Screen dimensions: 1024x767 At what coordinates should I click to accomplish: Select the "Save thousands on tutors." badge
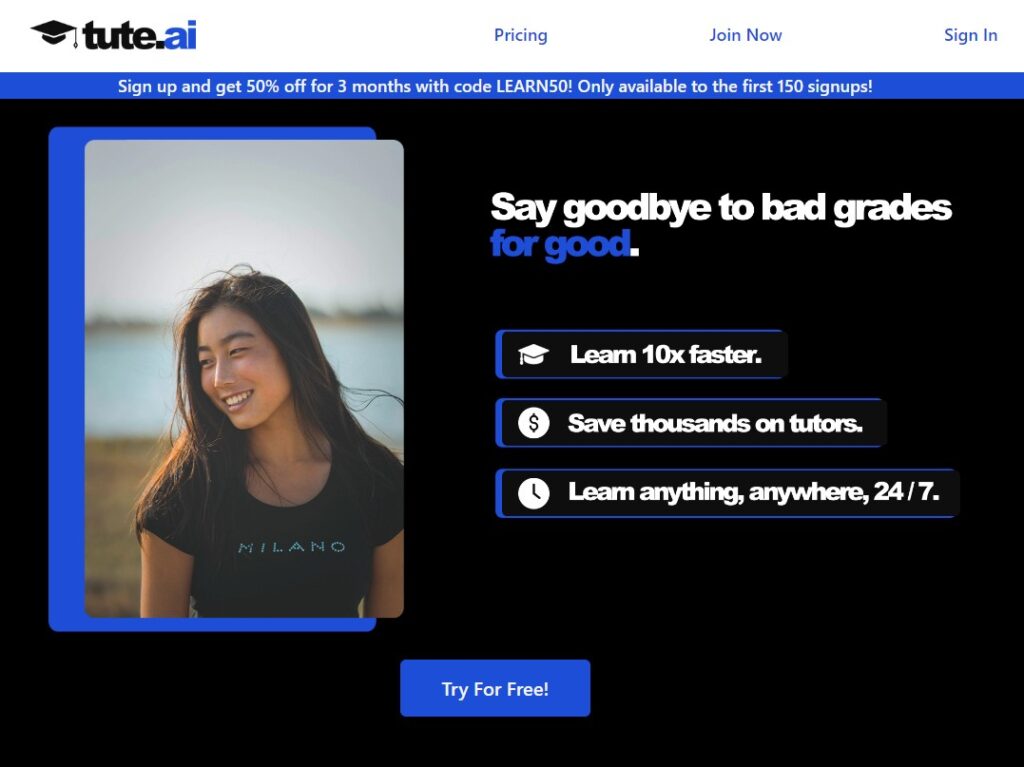pyautogui.click(x=690, y=423)
